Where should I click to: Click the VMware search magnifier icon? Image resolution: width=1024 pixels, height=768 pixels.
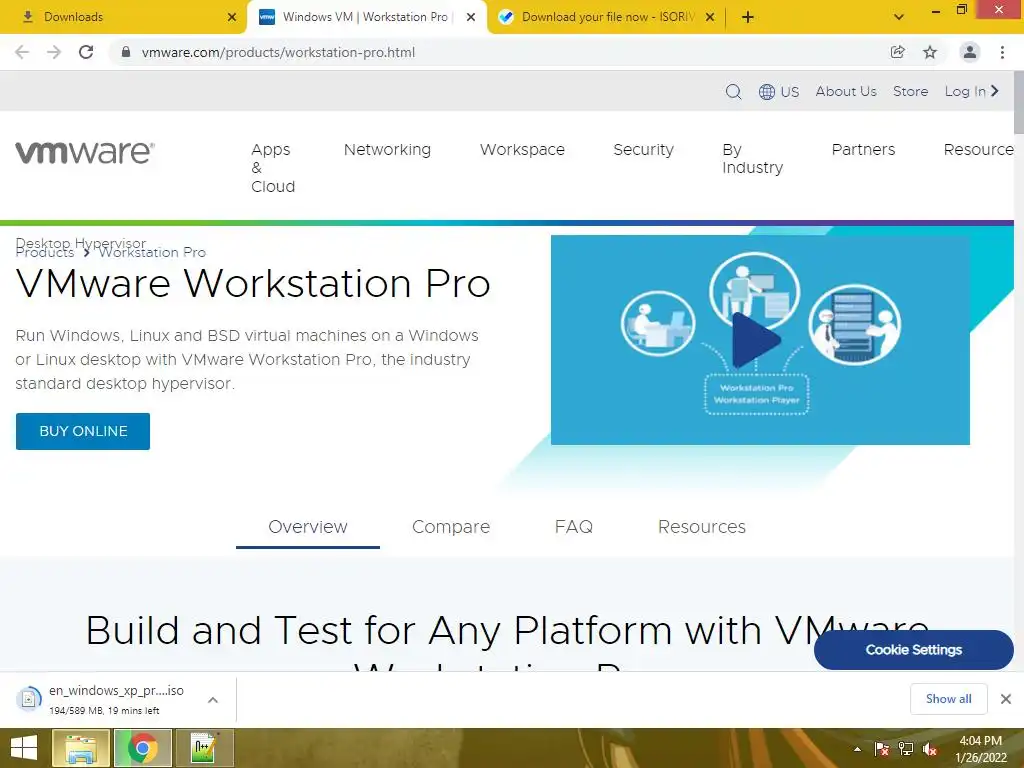pyautogui.click(x=733, y=91)
